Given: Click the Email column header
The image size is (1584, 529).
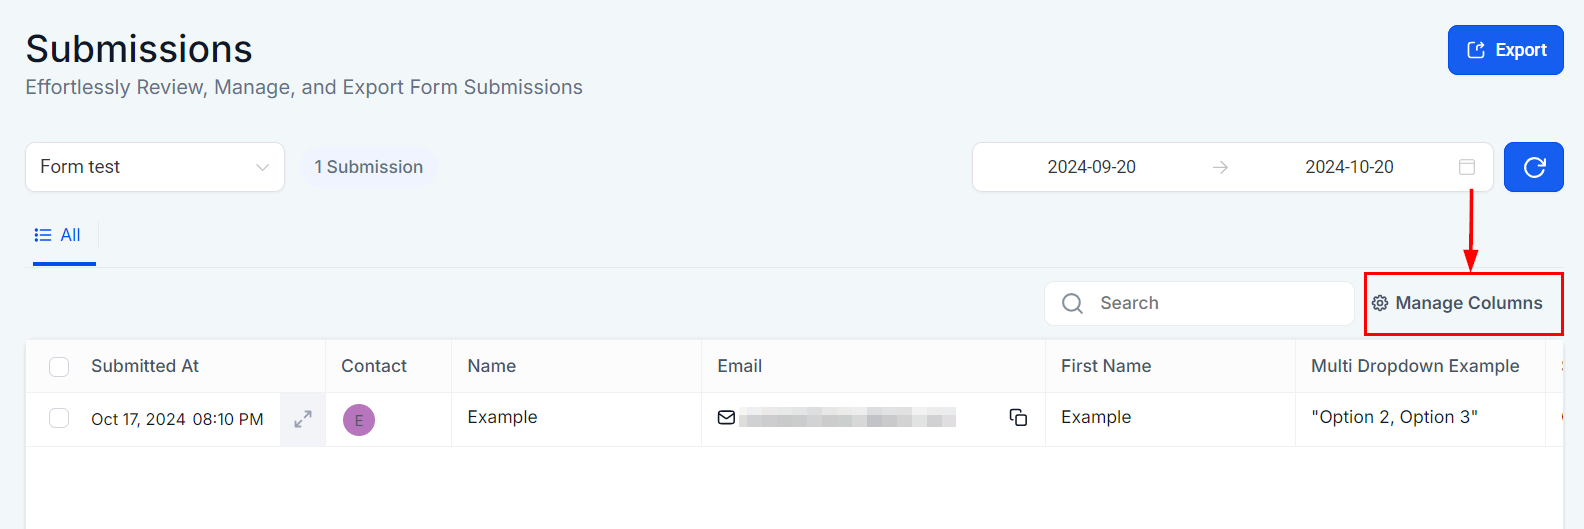Looking at the screenshot, I should (740, 366).
